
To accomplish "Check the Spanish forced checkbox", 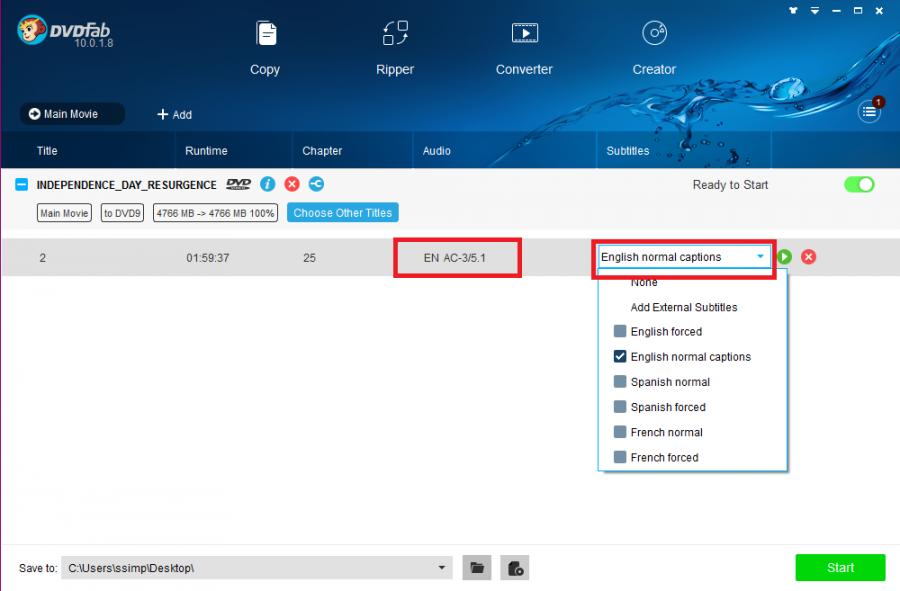I will pos(620,407).
